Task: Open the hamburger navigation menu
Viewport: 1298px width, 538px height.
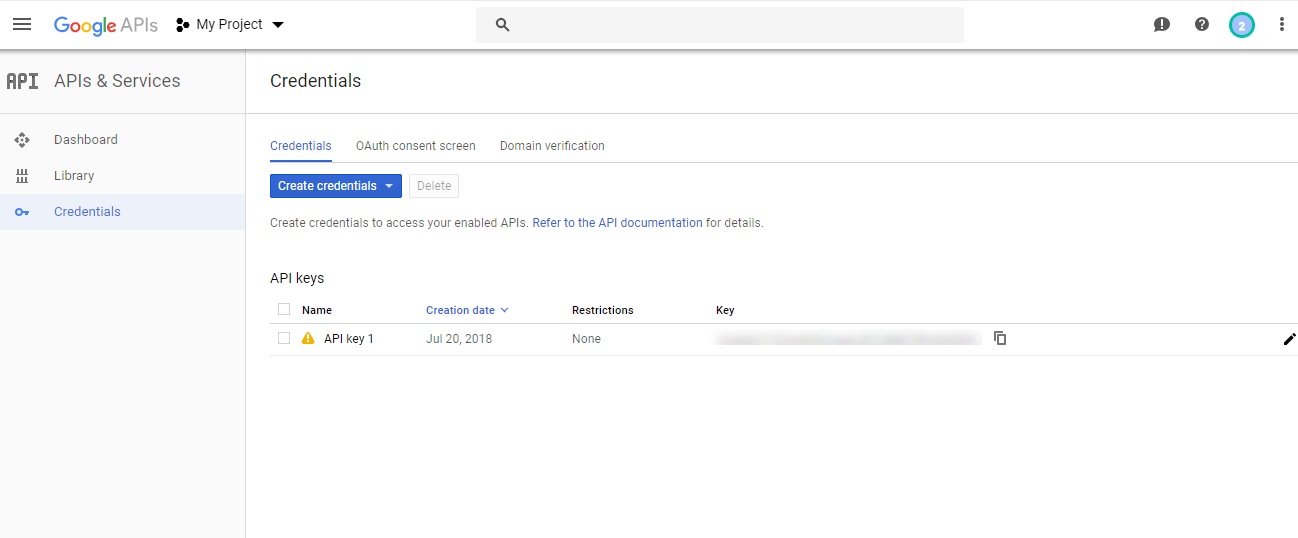Action: tap(22, 24)
